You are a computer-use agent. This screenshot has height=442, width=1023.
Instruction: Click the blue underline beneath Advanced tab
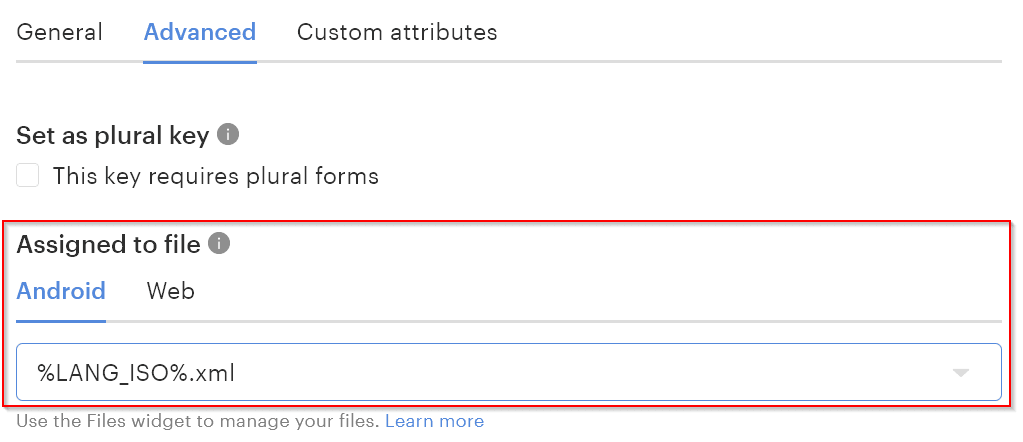200,62
